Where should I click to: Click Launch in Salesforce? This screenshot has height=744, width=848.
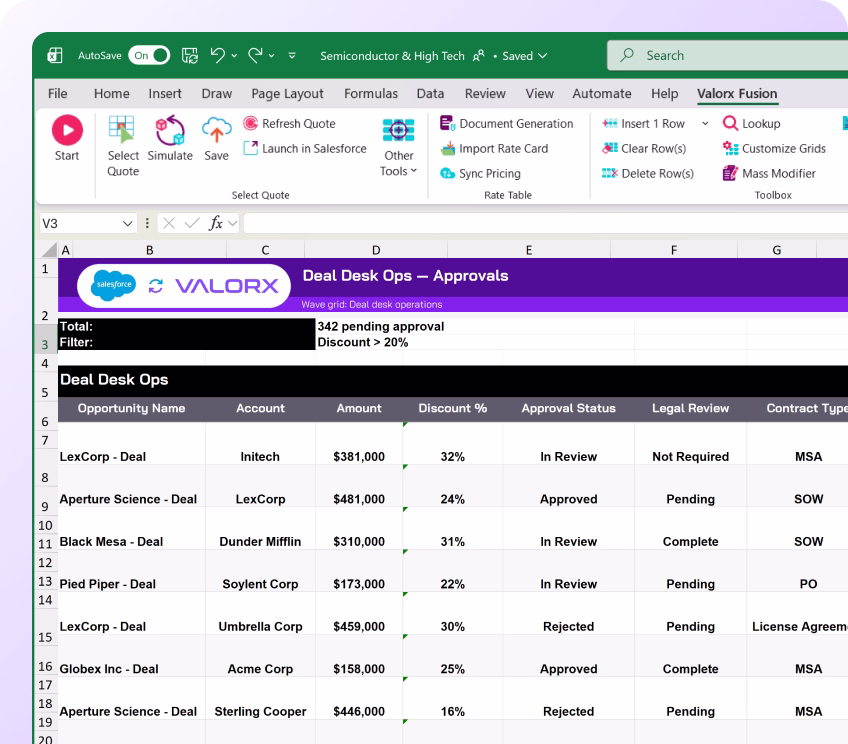305,148
